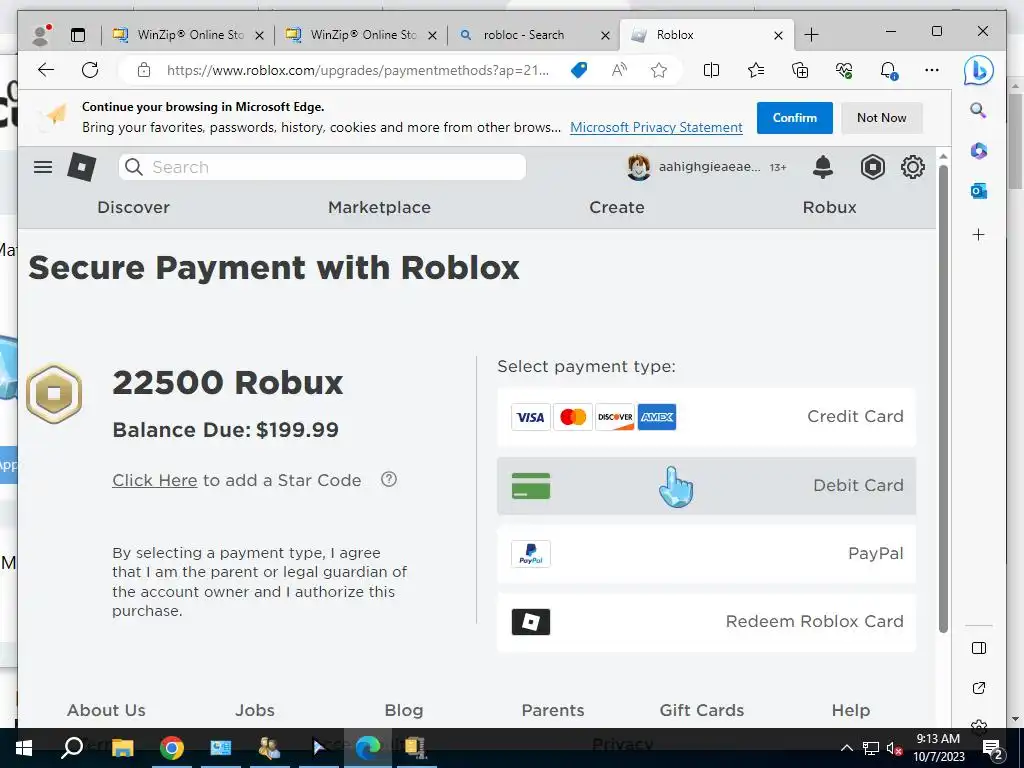The height and width of the screenshot is (768, 1024).
Task: Open Edge collections icon
Action: (800, 70)
